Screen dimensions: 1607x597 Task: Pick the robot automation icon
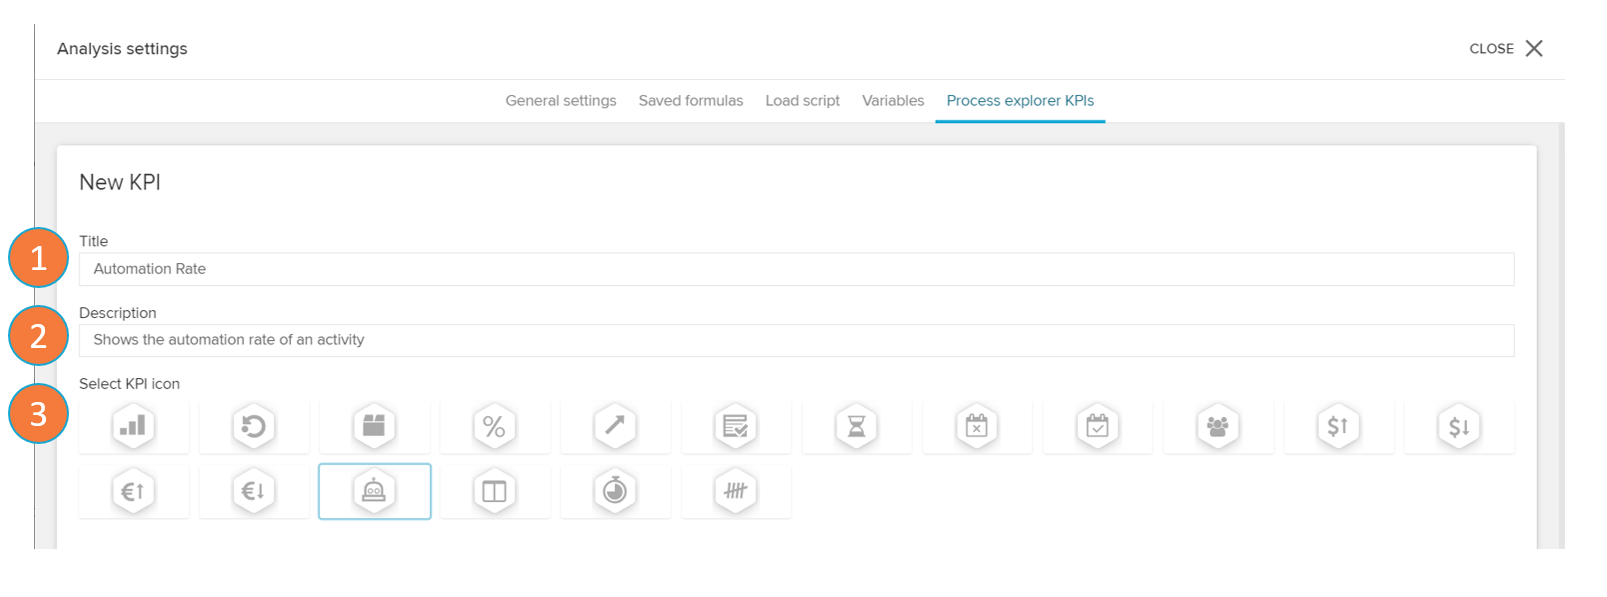click(x=374, y=491)
